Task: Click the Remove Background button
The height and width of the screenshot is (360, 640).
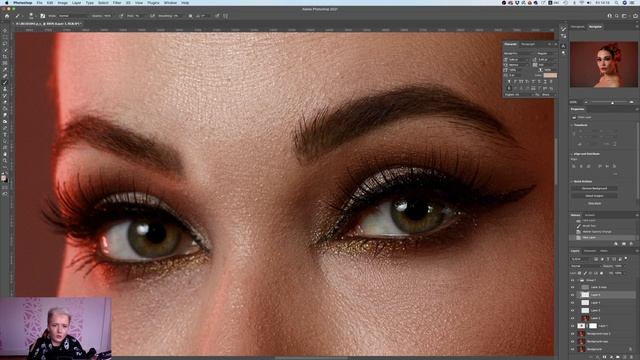Action: 594,189
